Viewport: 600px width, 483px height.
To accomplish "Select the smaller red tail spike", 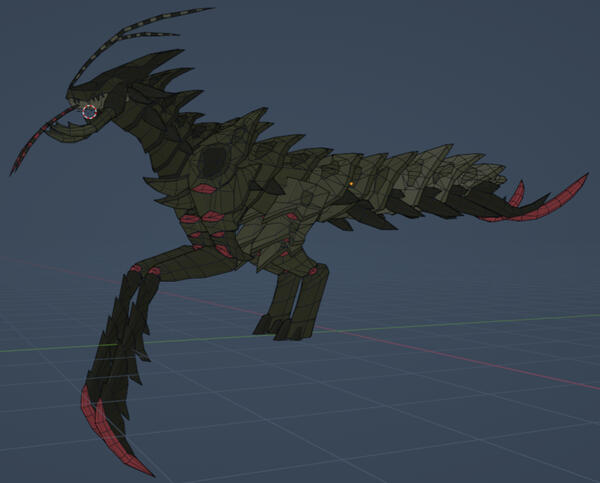I will click(x=517, y=193).
